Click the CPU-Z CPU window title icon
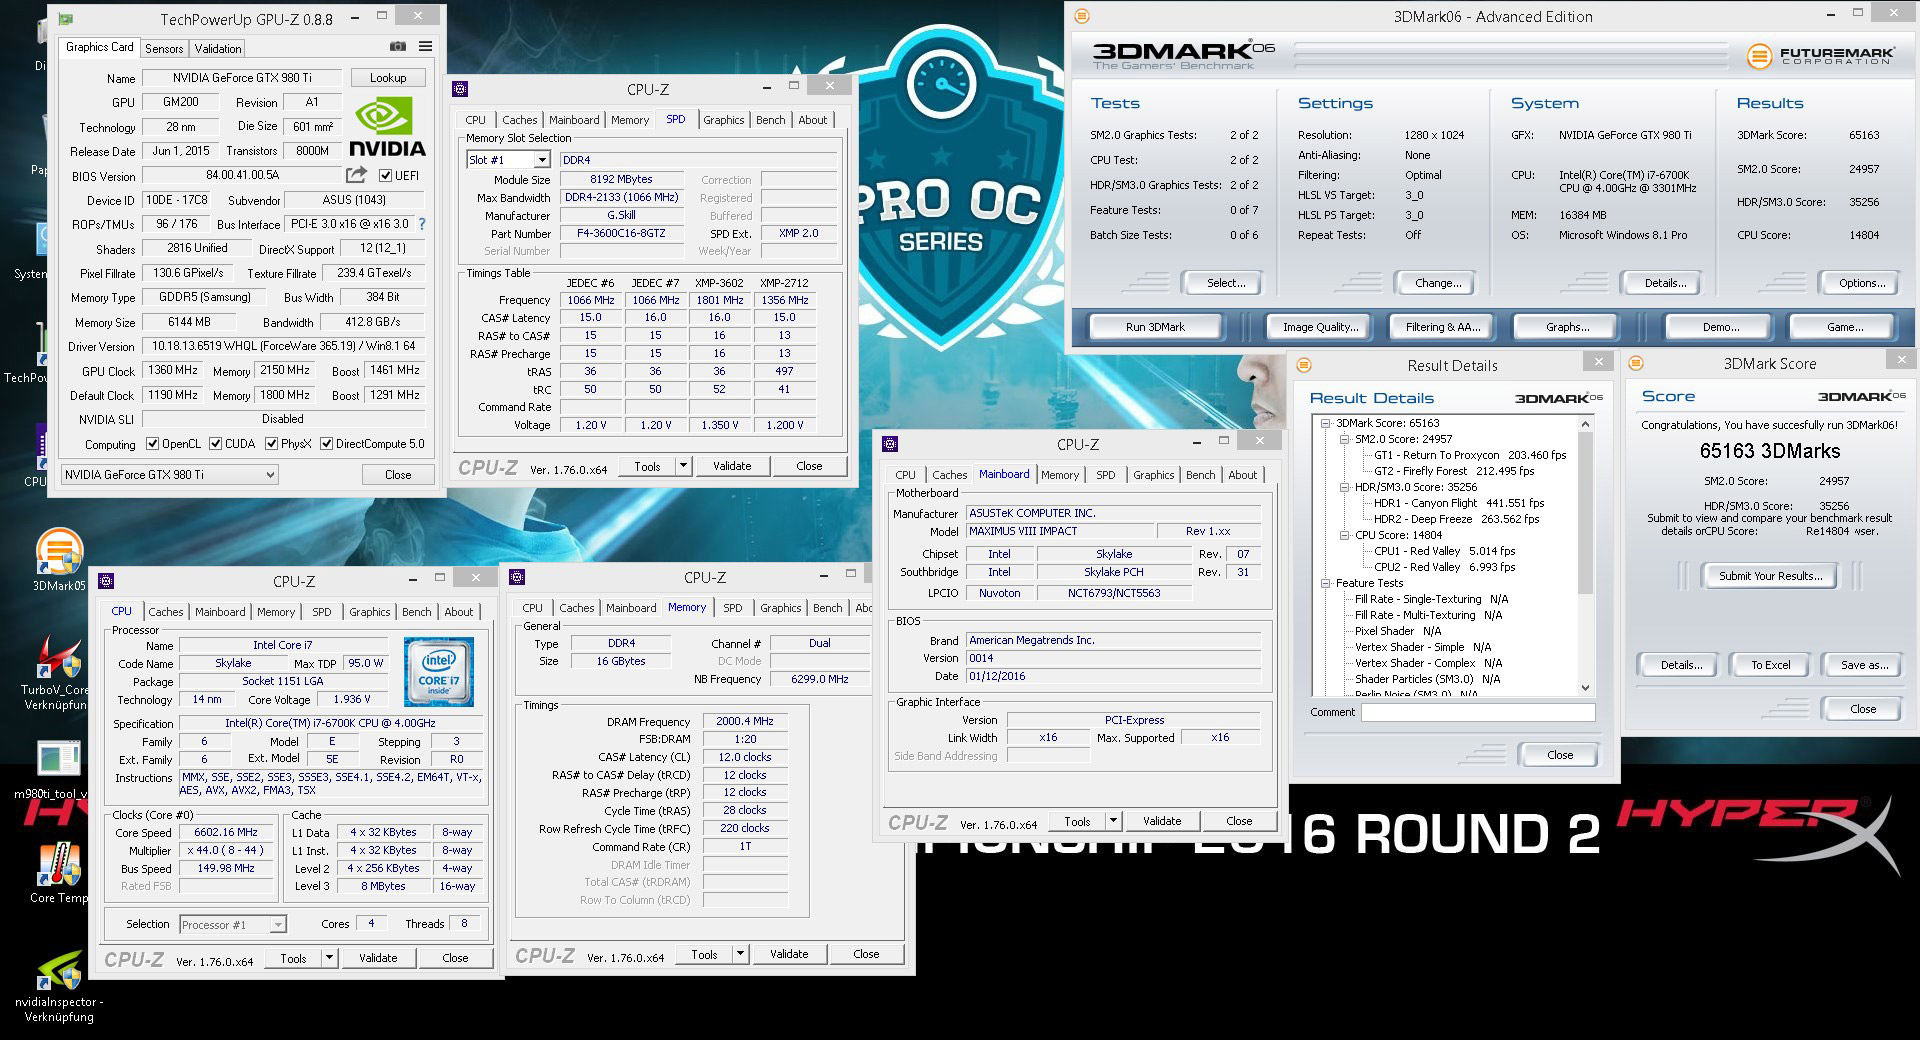Image resolution: width=1920 pixels, height=1040 pixels. click(106, 581)
